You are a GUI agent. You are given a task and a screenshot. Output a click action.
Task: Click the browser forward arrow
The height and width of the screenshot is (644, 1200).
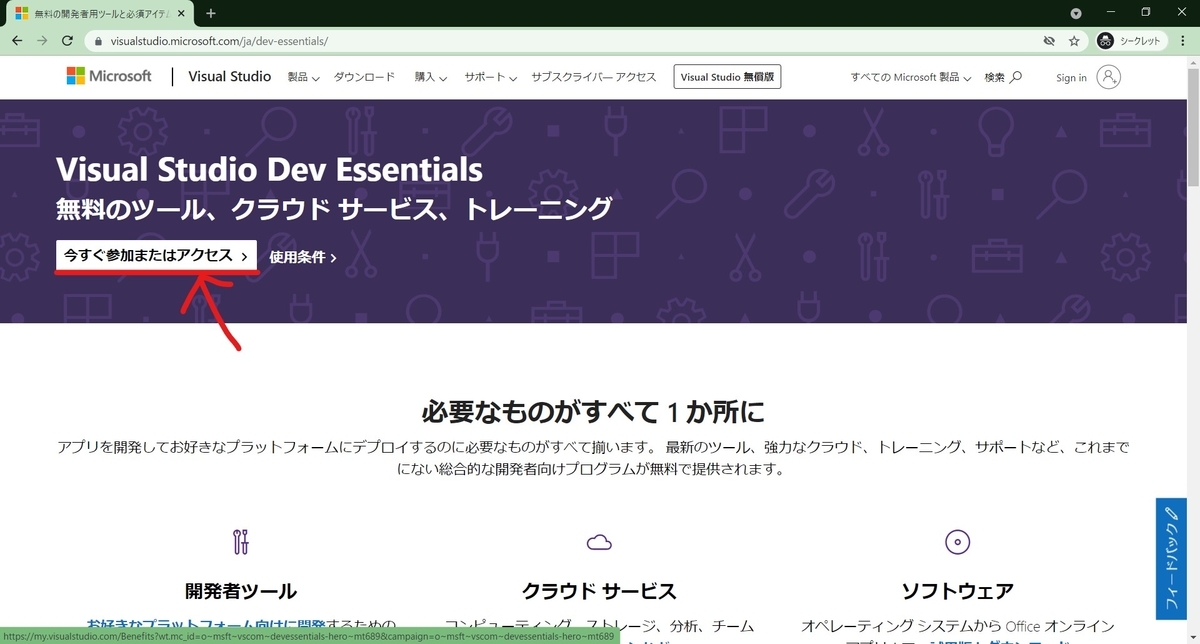coord(42,41)
